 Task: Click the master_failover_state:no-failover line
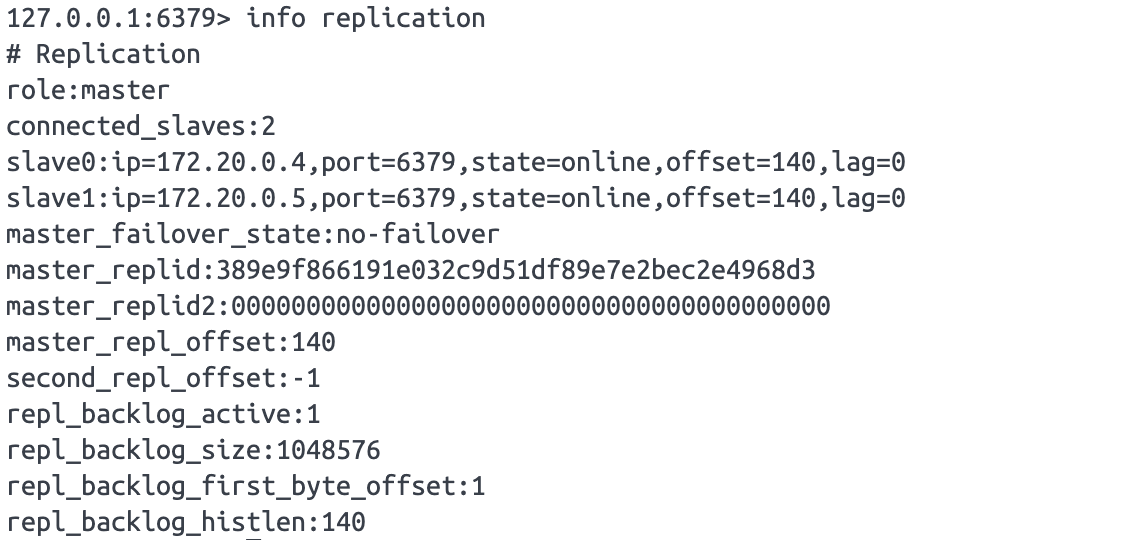tap(253, 235)
